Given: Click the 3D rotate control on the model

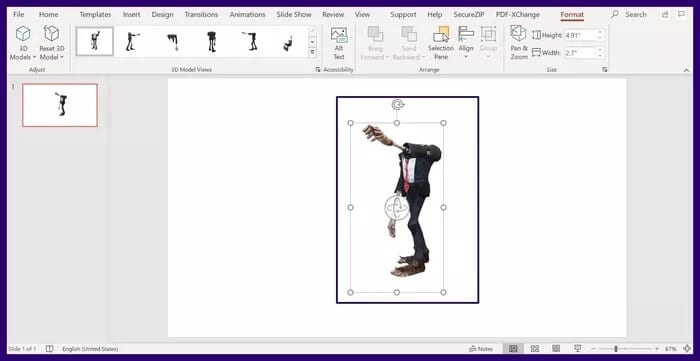Looking at the screenshot, I should click(x=396, y=207).
